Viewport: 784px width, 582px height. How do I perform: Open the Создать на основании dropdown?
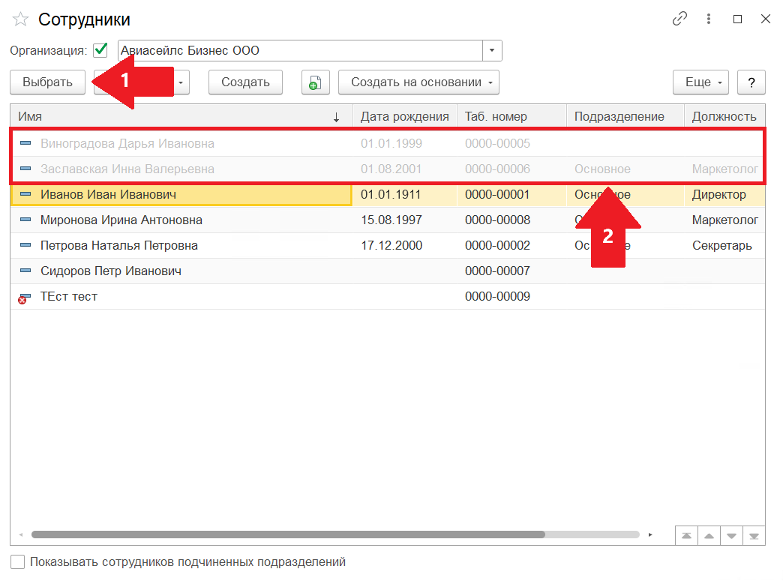418,82
